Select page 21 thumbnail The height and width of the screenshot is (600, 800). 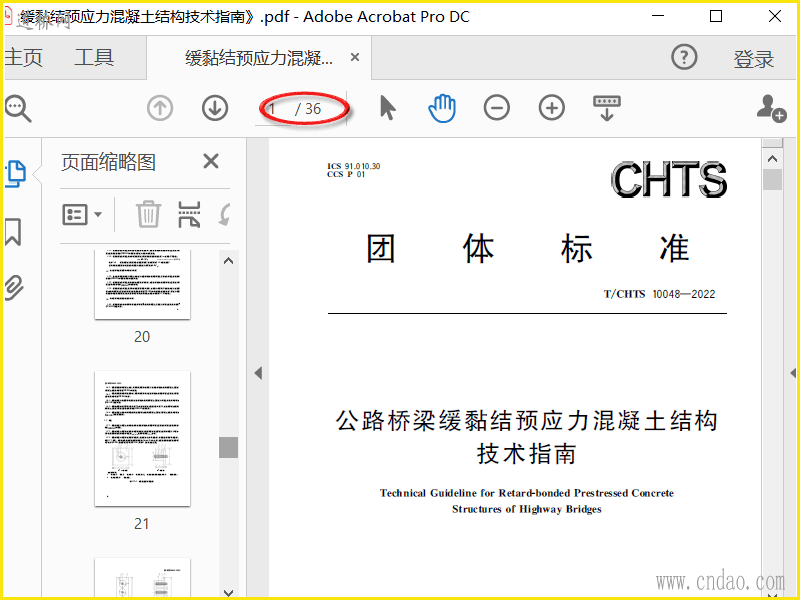click(x=142, y=439)
